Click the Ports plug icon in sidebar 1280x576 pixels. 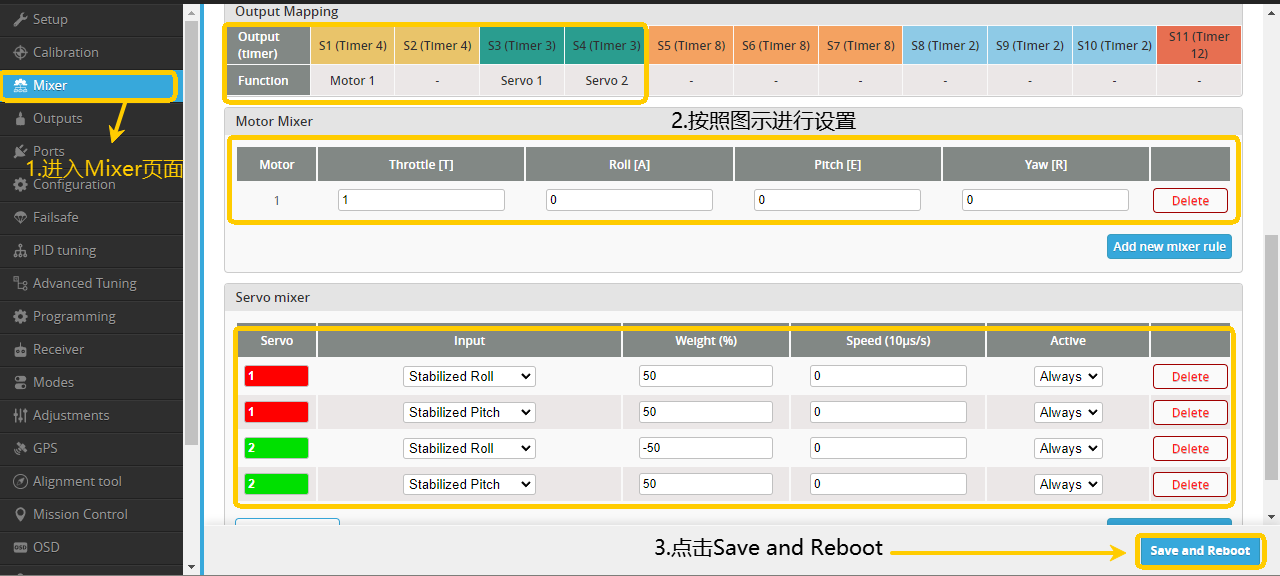click(21, 151)
